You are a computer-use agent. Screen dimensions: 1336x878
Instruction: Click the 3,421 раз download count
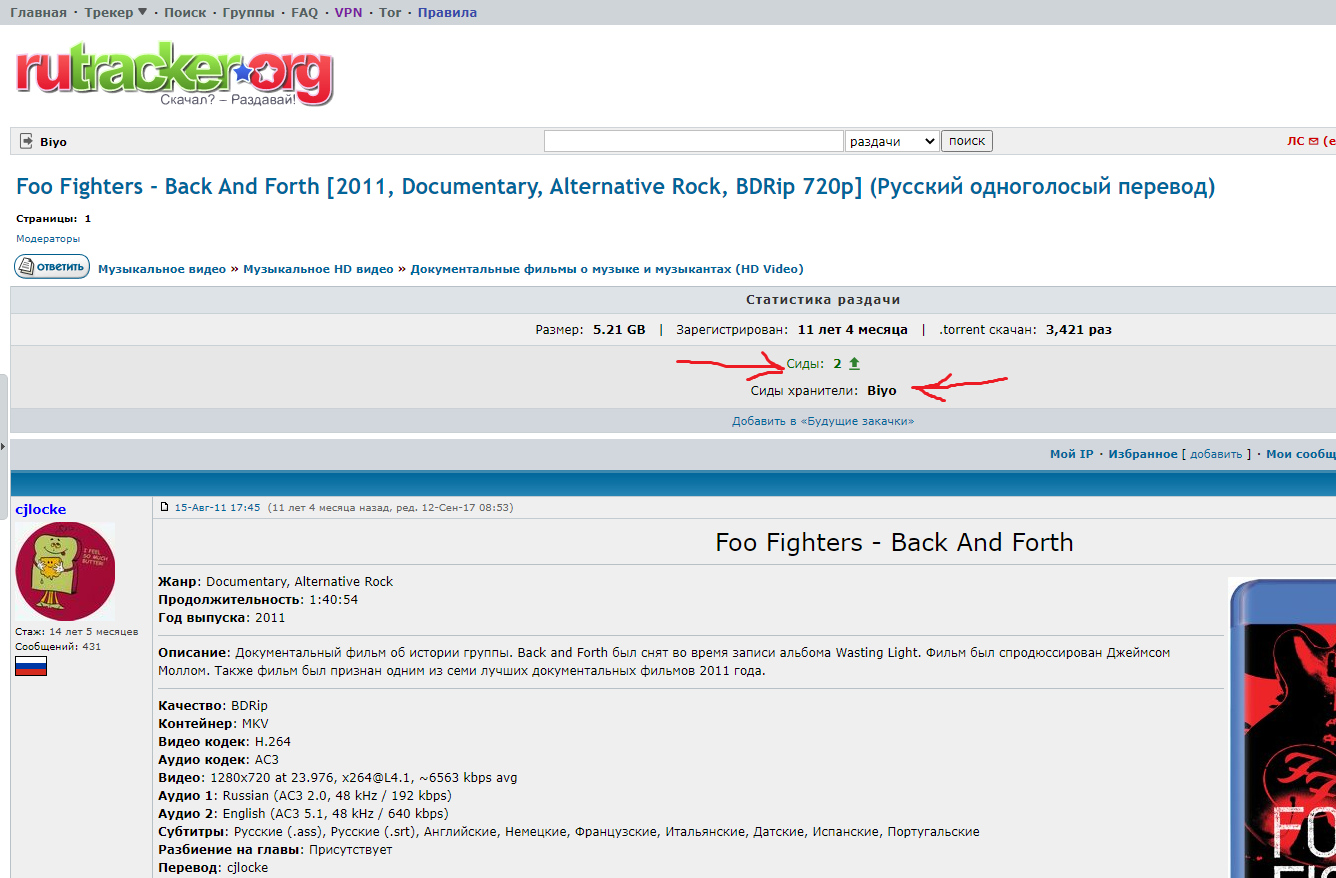tap(1079, 329)
